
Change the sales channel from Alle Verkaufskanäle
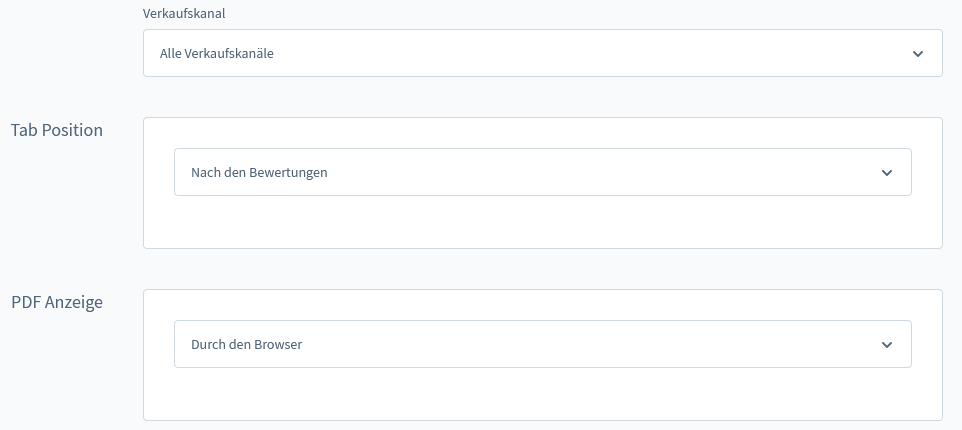pyautogui.click(x=543, y=53)
